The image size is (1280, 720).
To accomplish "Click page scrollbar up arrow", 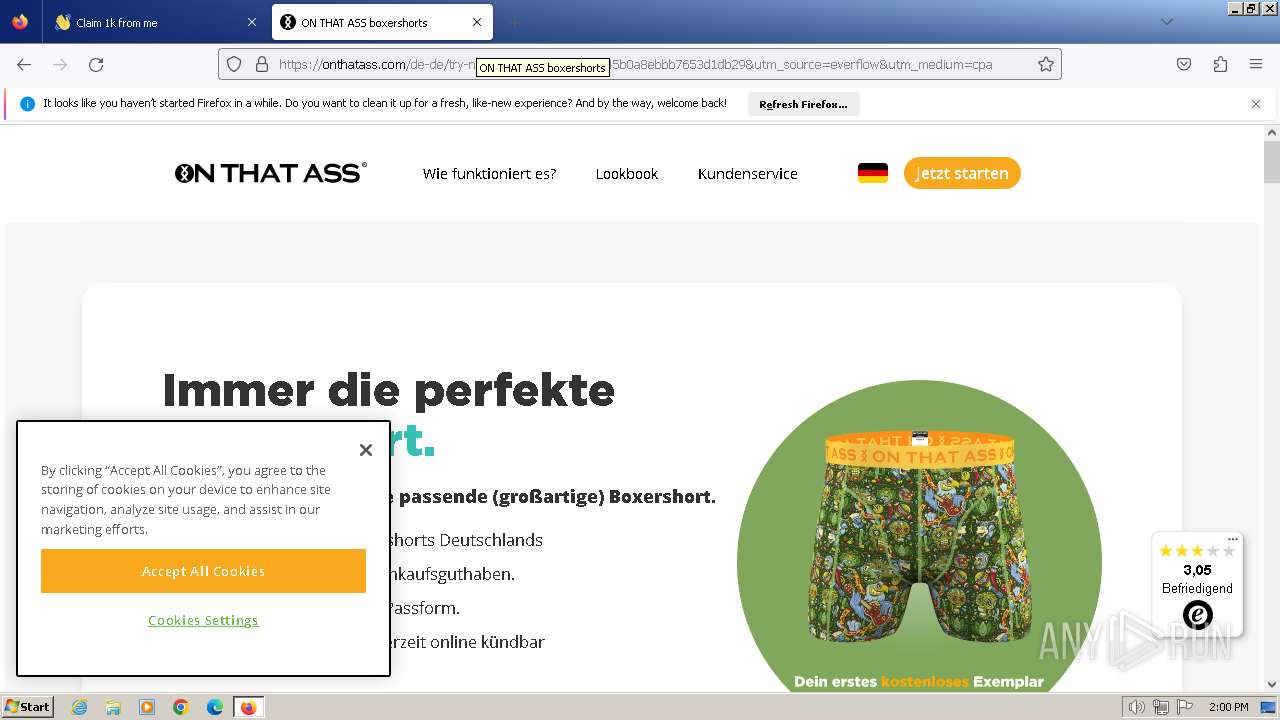I will [x=1272, y=132].
